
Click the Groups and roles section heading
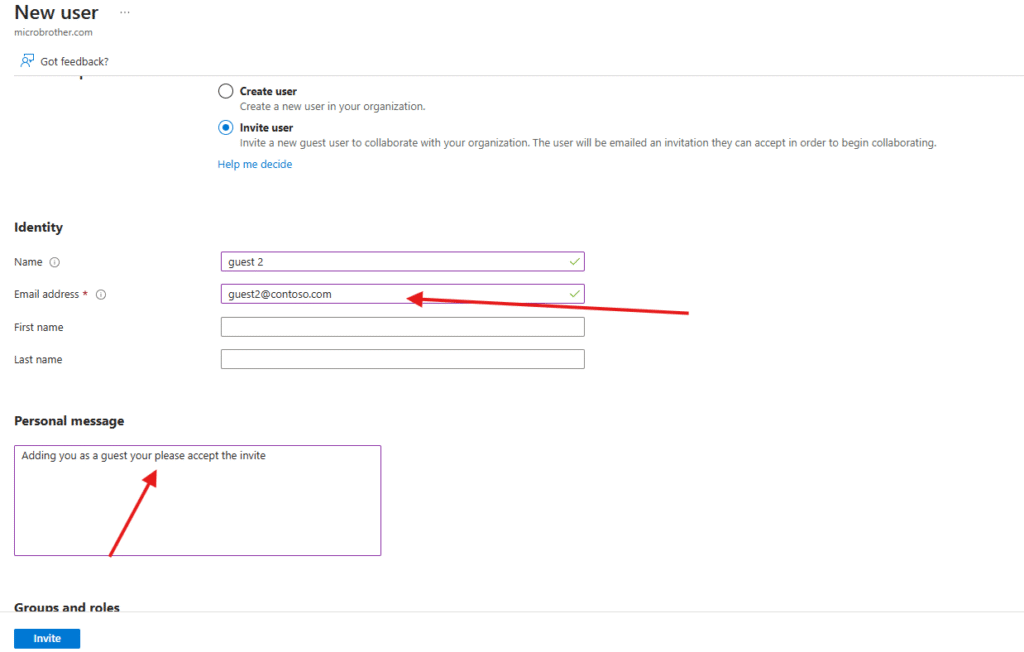tap(67, 607)
